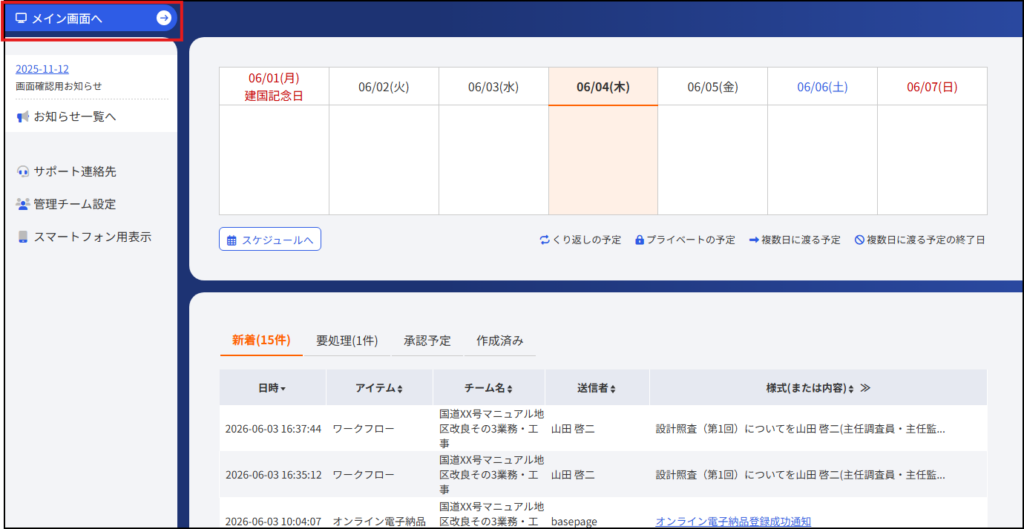Click the arrow icon next to 複数日に渡る予定
Image resolution: width=1024 pixels, height=529 pixels.
click(x=754, y=240)
